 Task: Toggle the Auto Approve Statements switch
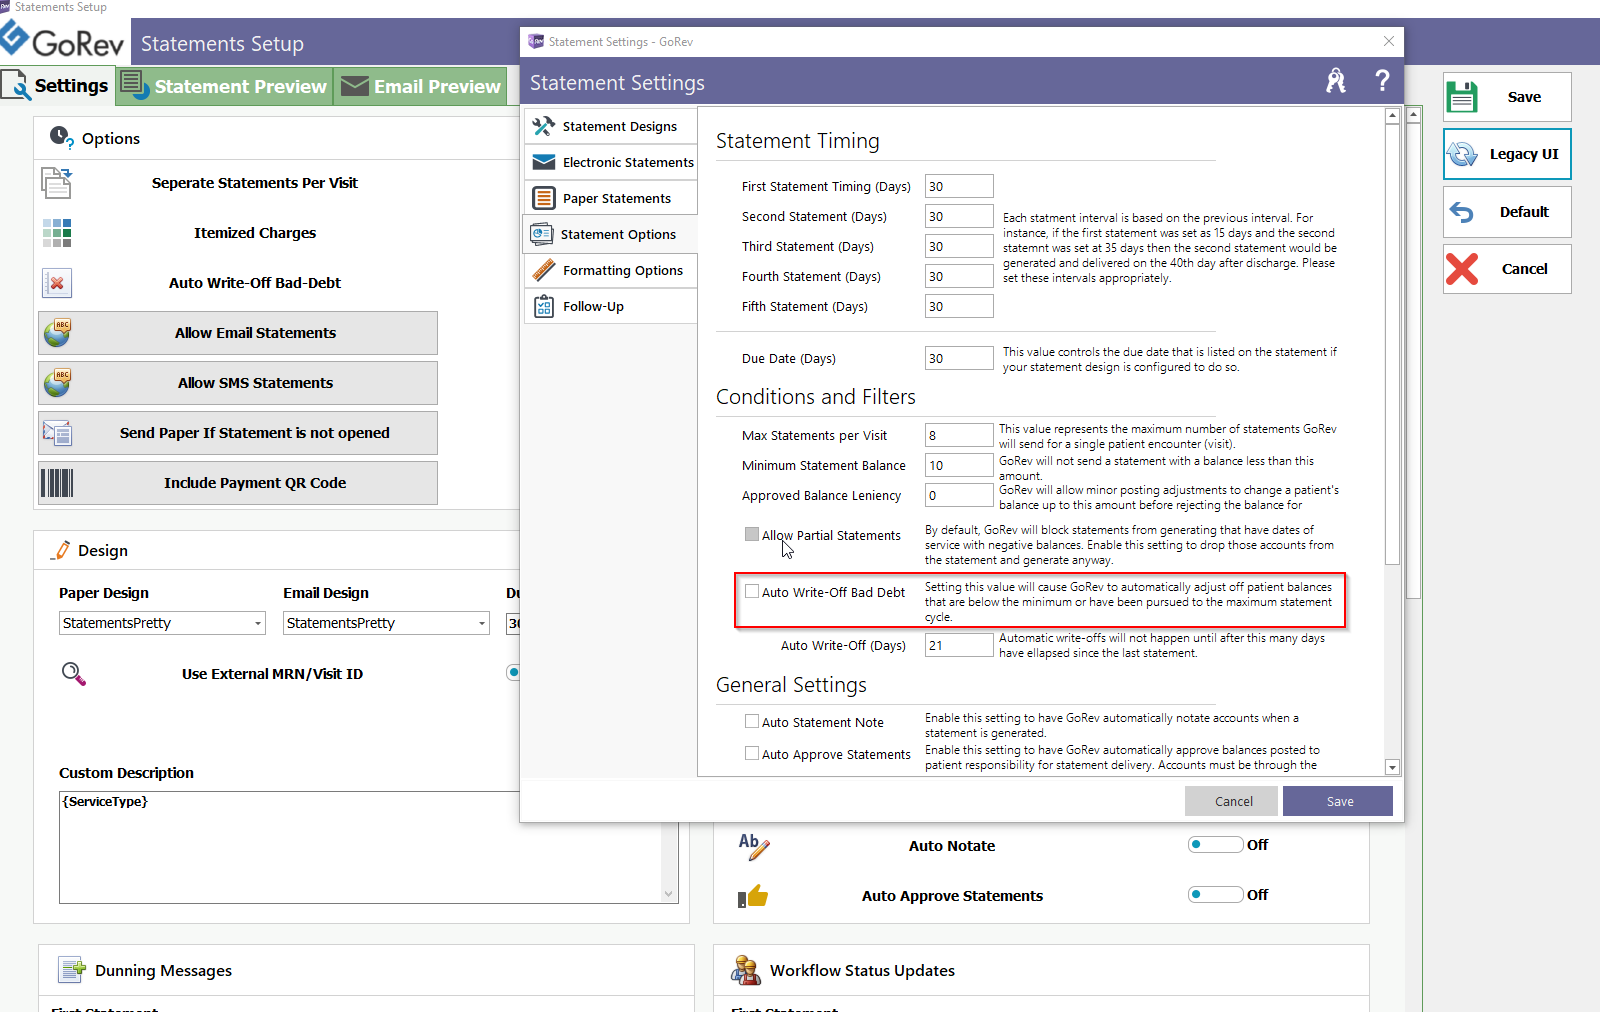point(1215,895)
